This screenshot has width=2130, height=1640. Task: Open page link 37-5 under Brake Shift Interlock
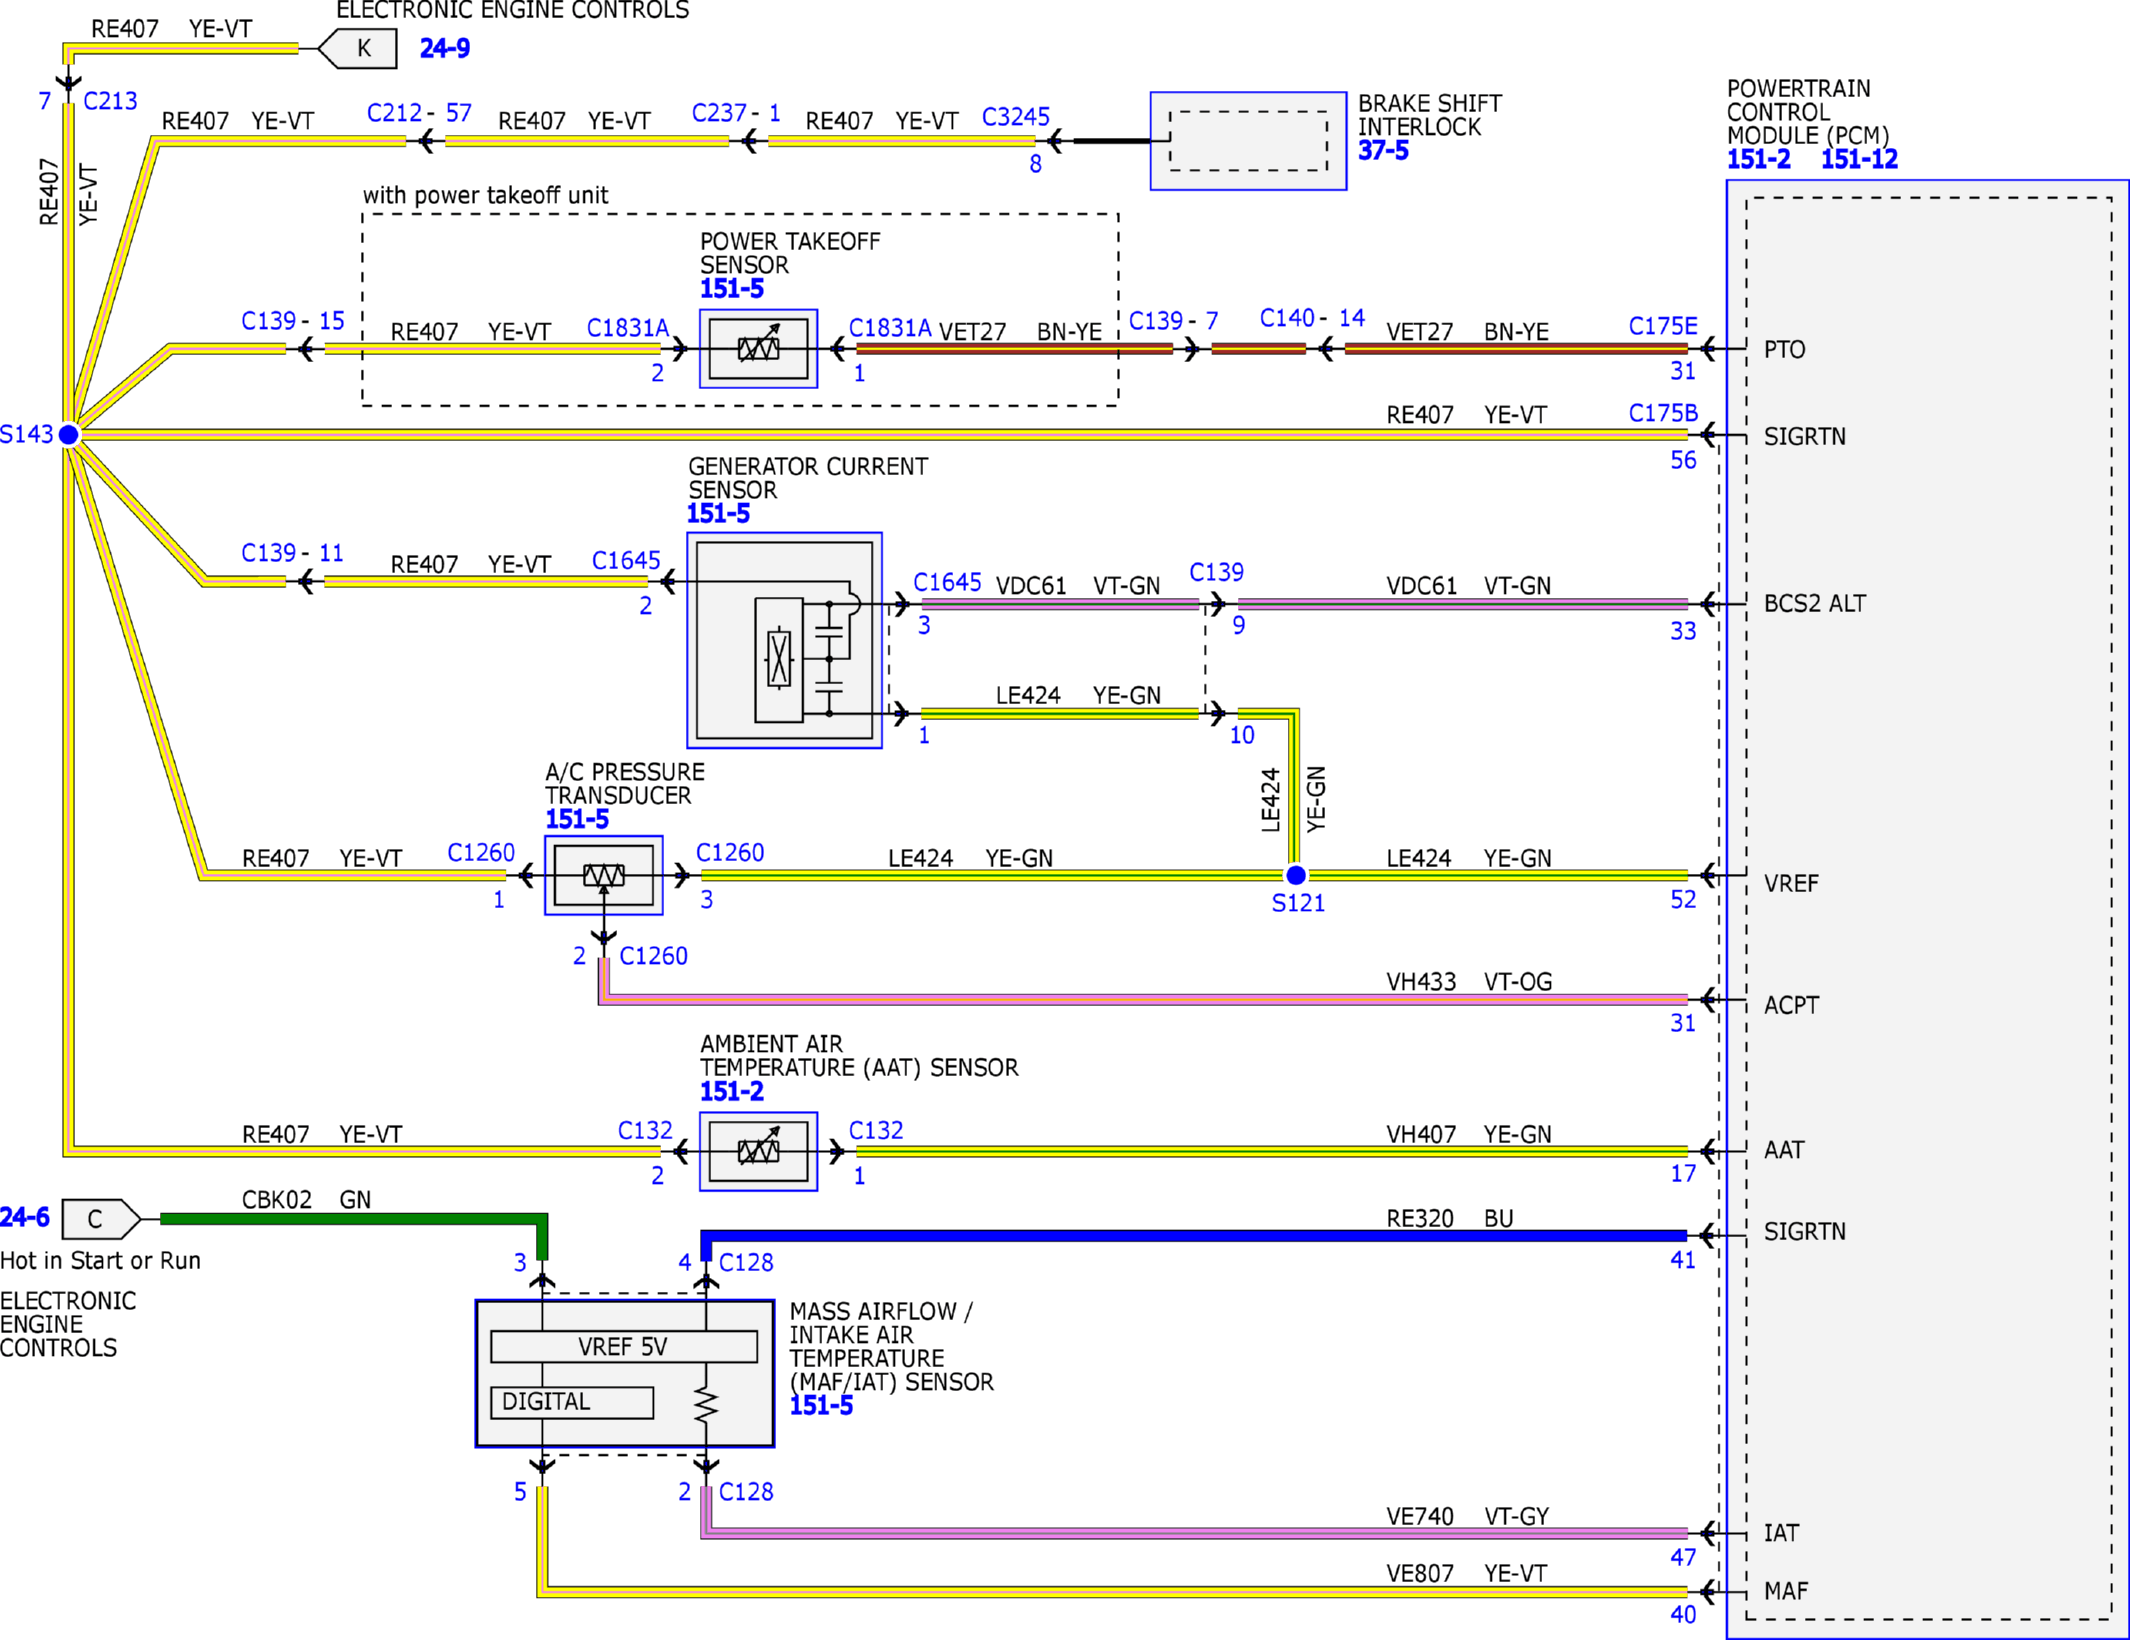click(1383, 151)
